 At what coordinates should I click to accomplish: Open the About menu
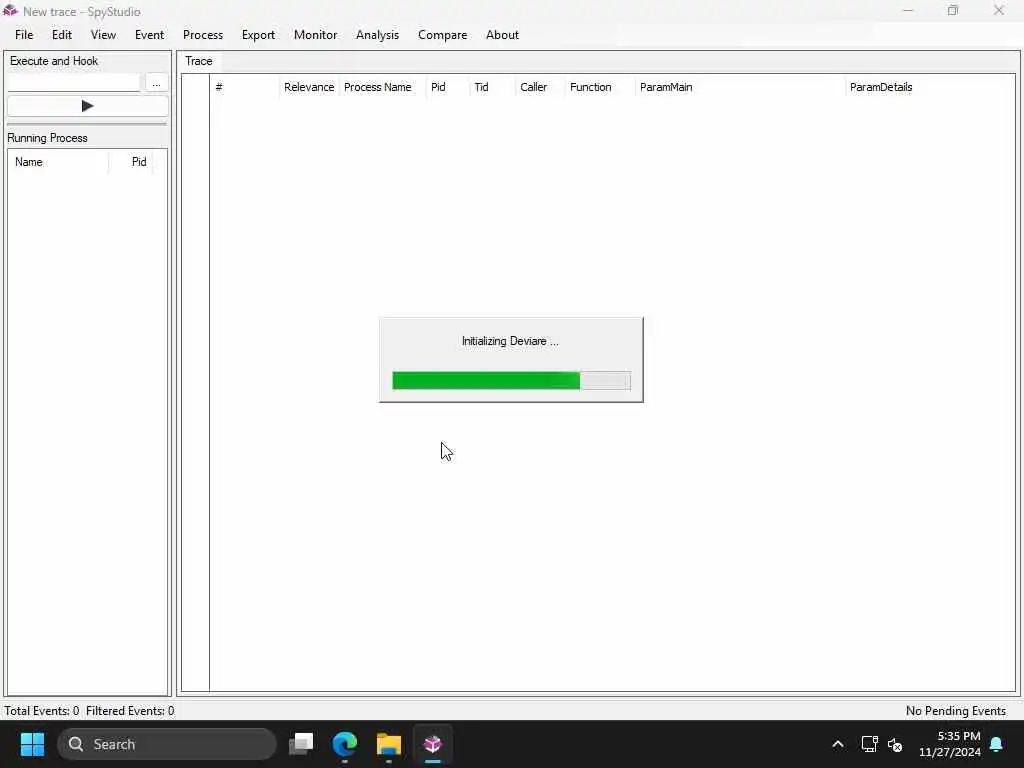502,35
